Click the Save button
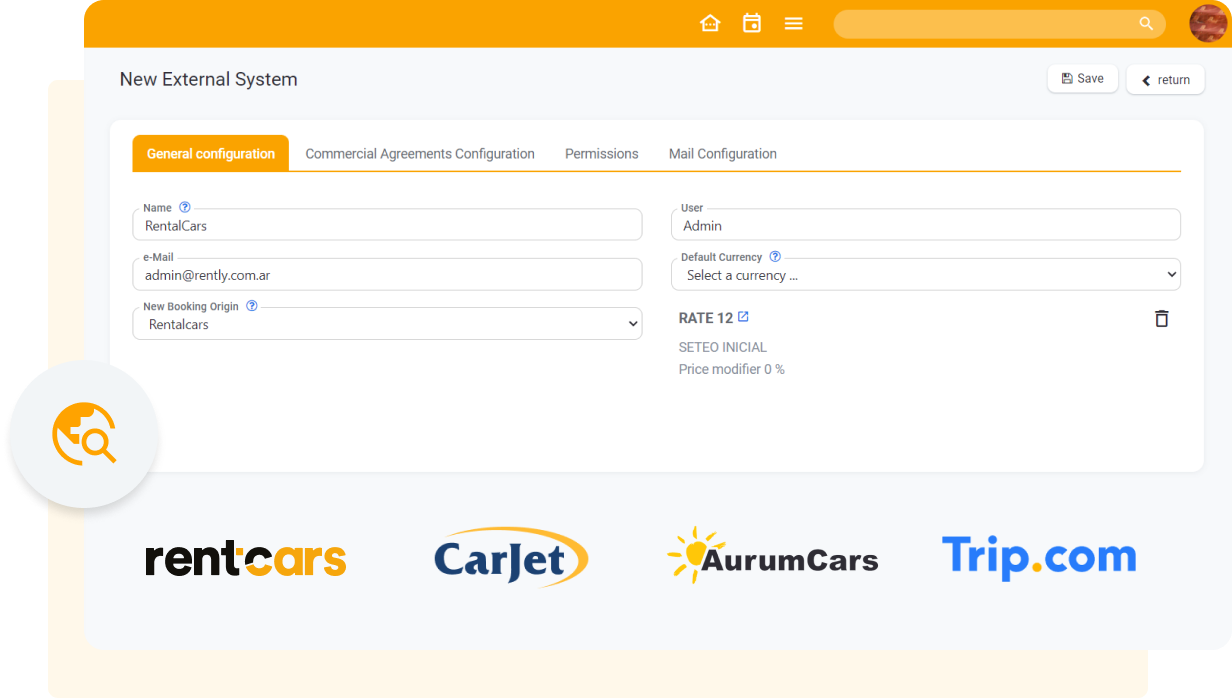Viewport: 1232px width, 698px height. 1082,78
